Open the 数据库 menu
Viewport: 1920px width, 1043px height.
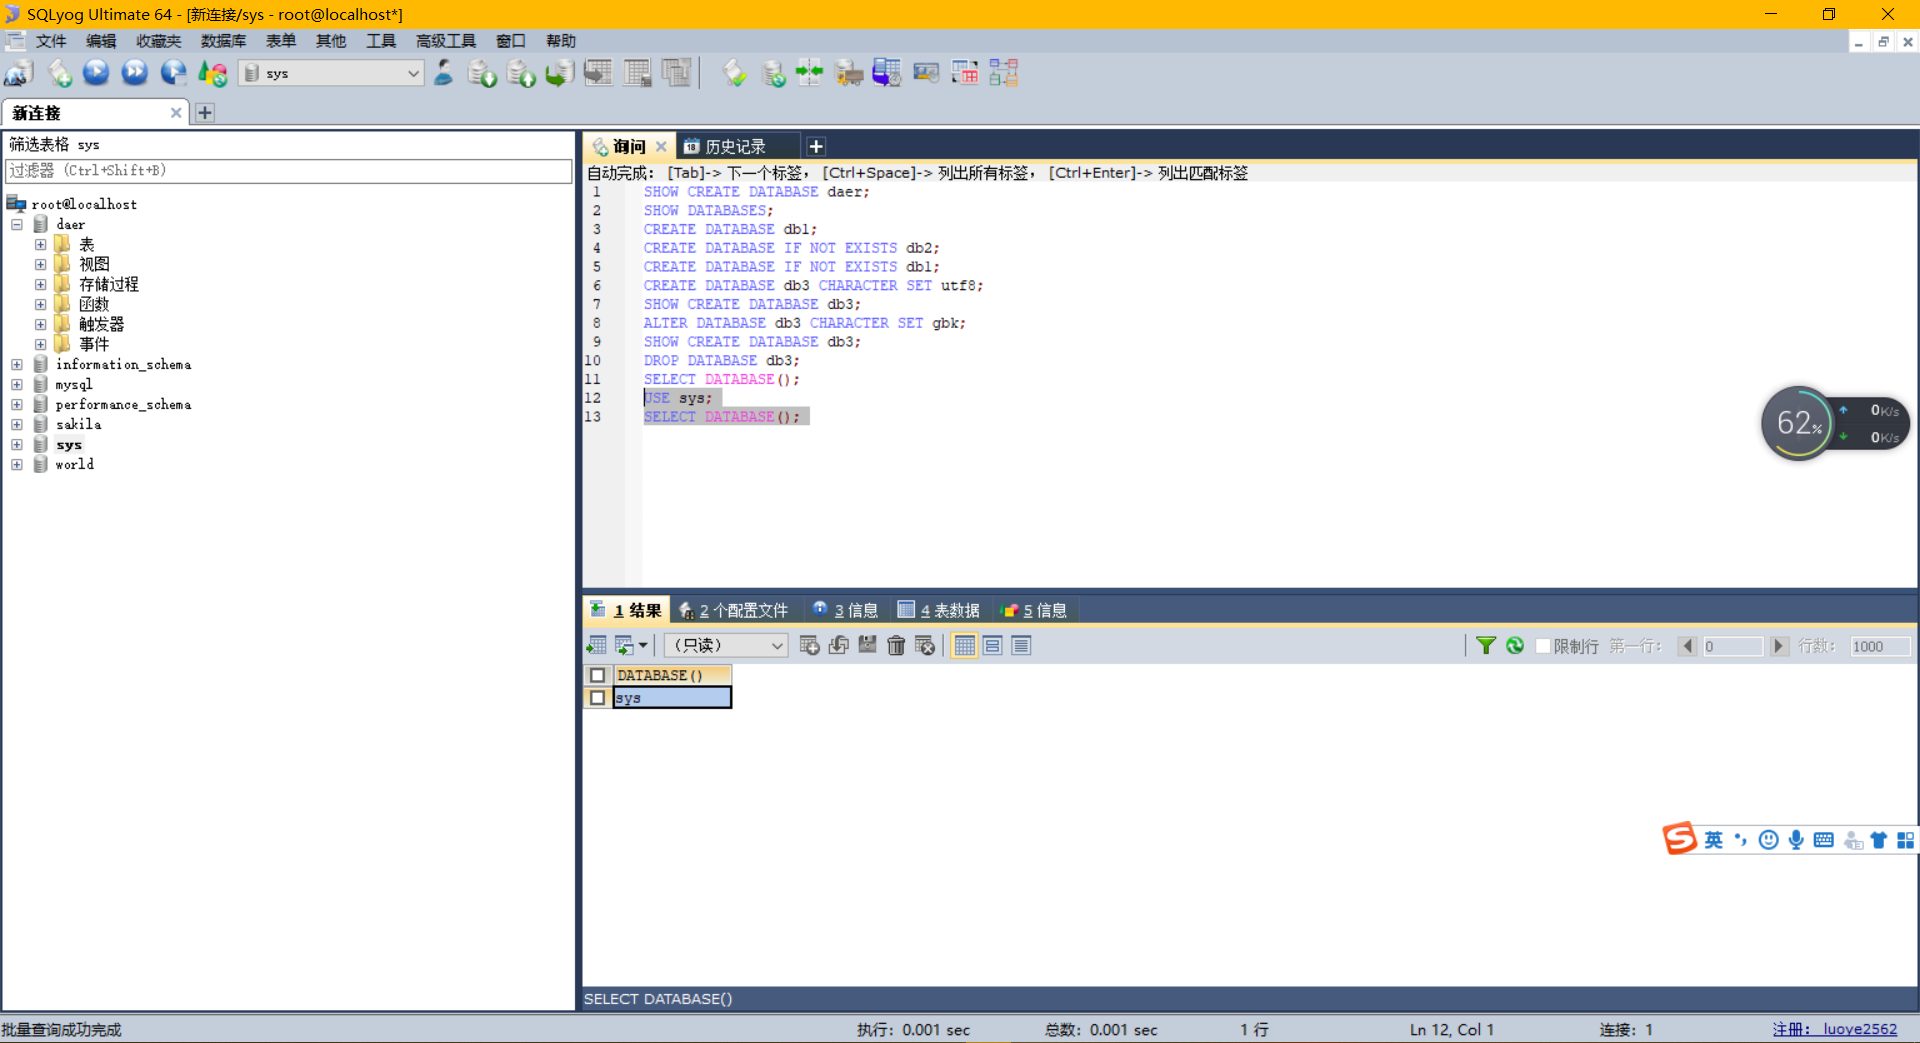tap(224, 41)
